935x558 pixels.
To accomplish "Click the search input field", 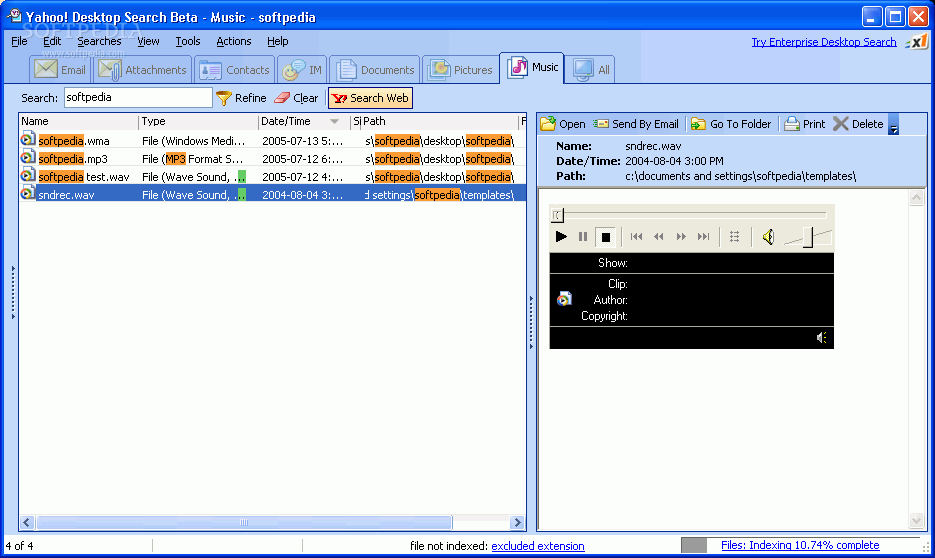I will (138, 97).
